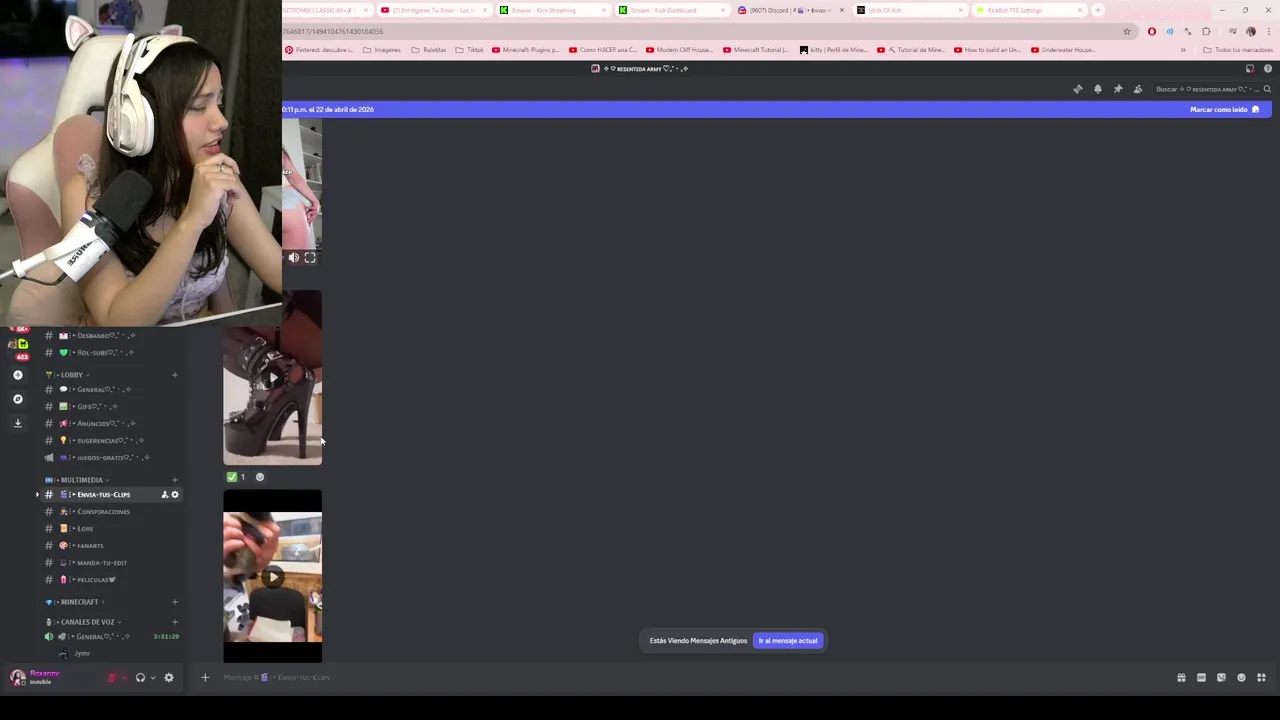Screen dimensions: 1280x720
Task: Open the sticker picker
Action: pos(1221,677)
